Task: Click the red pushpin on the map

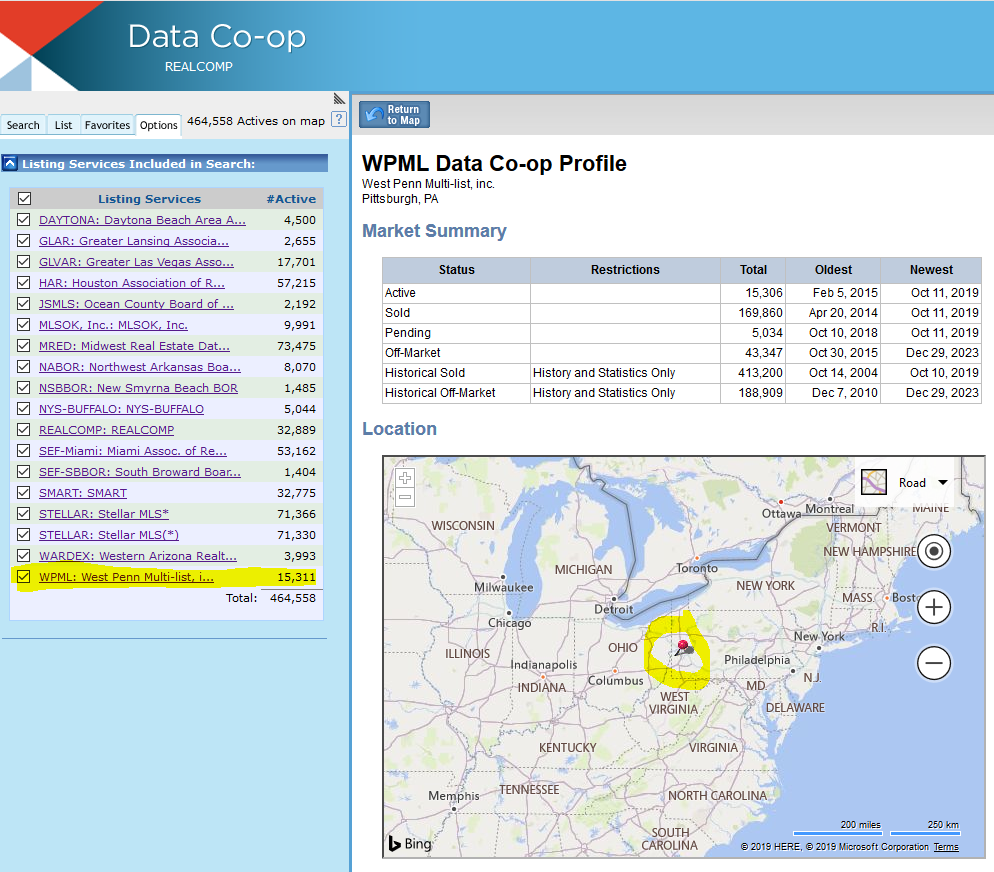Action: click(683, 647)
